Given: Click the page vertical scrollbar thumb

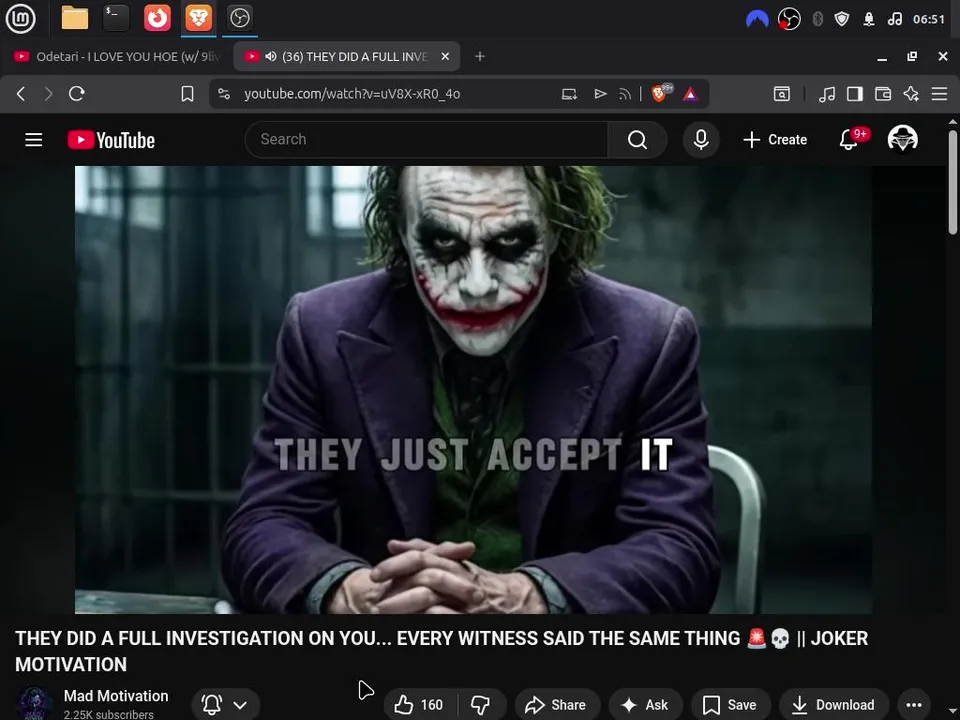Looking at the screenshot, I should tap(953, 182).
